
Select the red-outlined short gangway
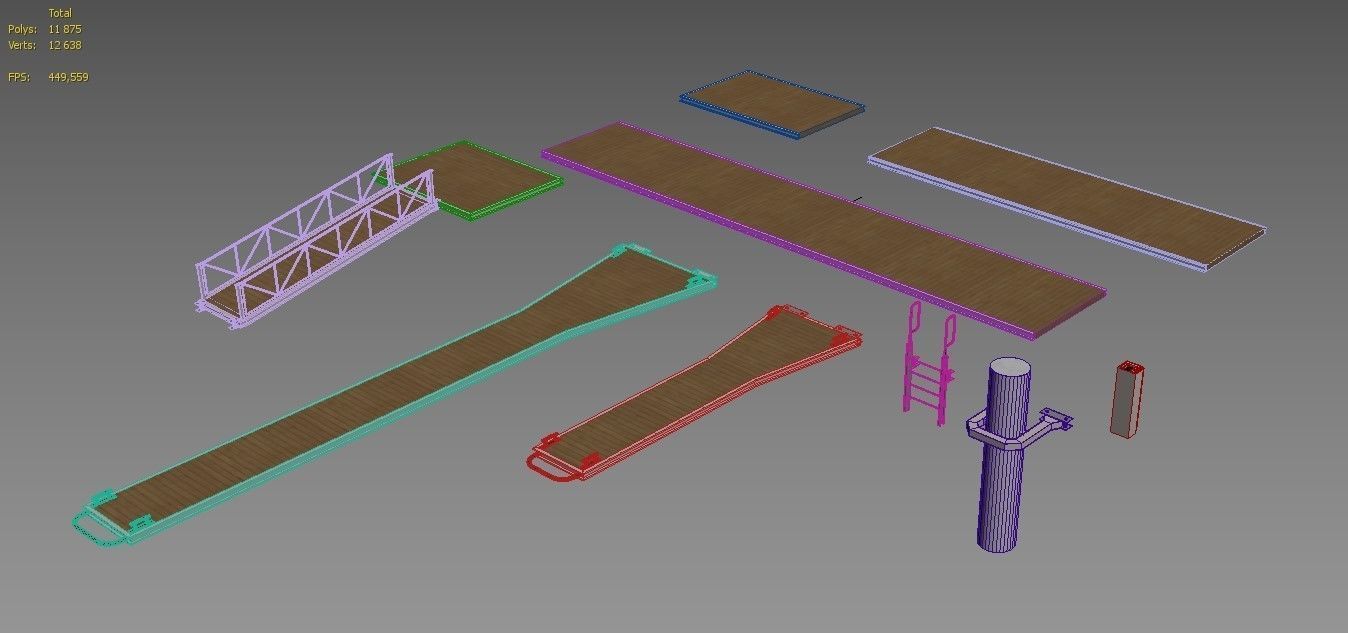(x=693, y=393)
